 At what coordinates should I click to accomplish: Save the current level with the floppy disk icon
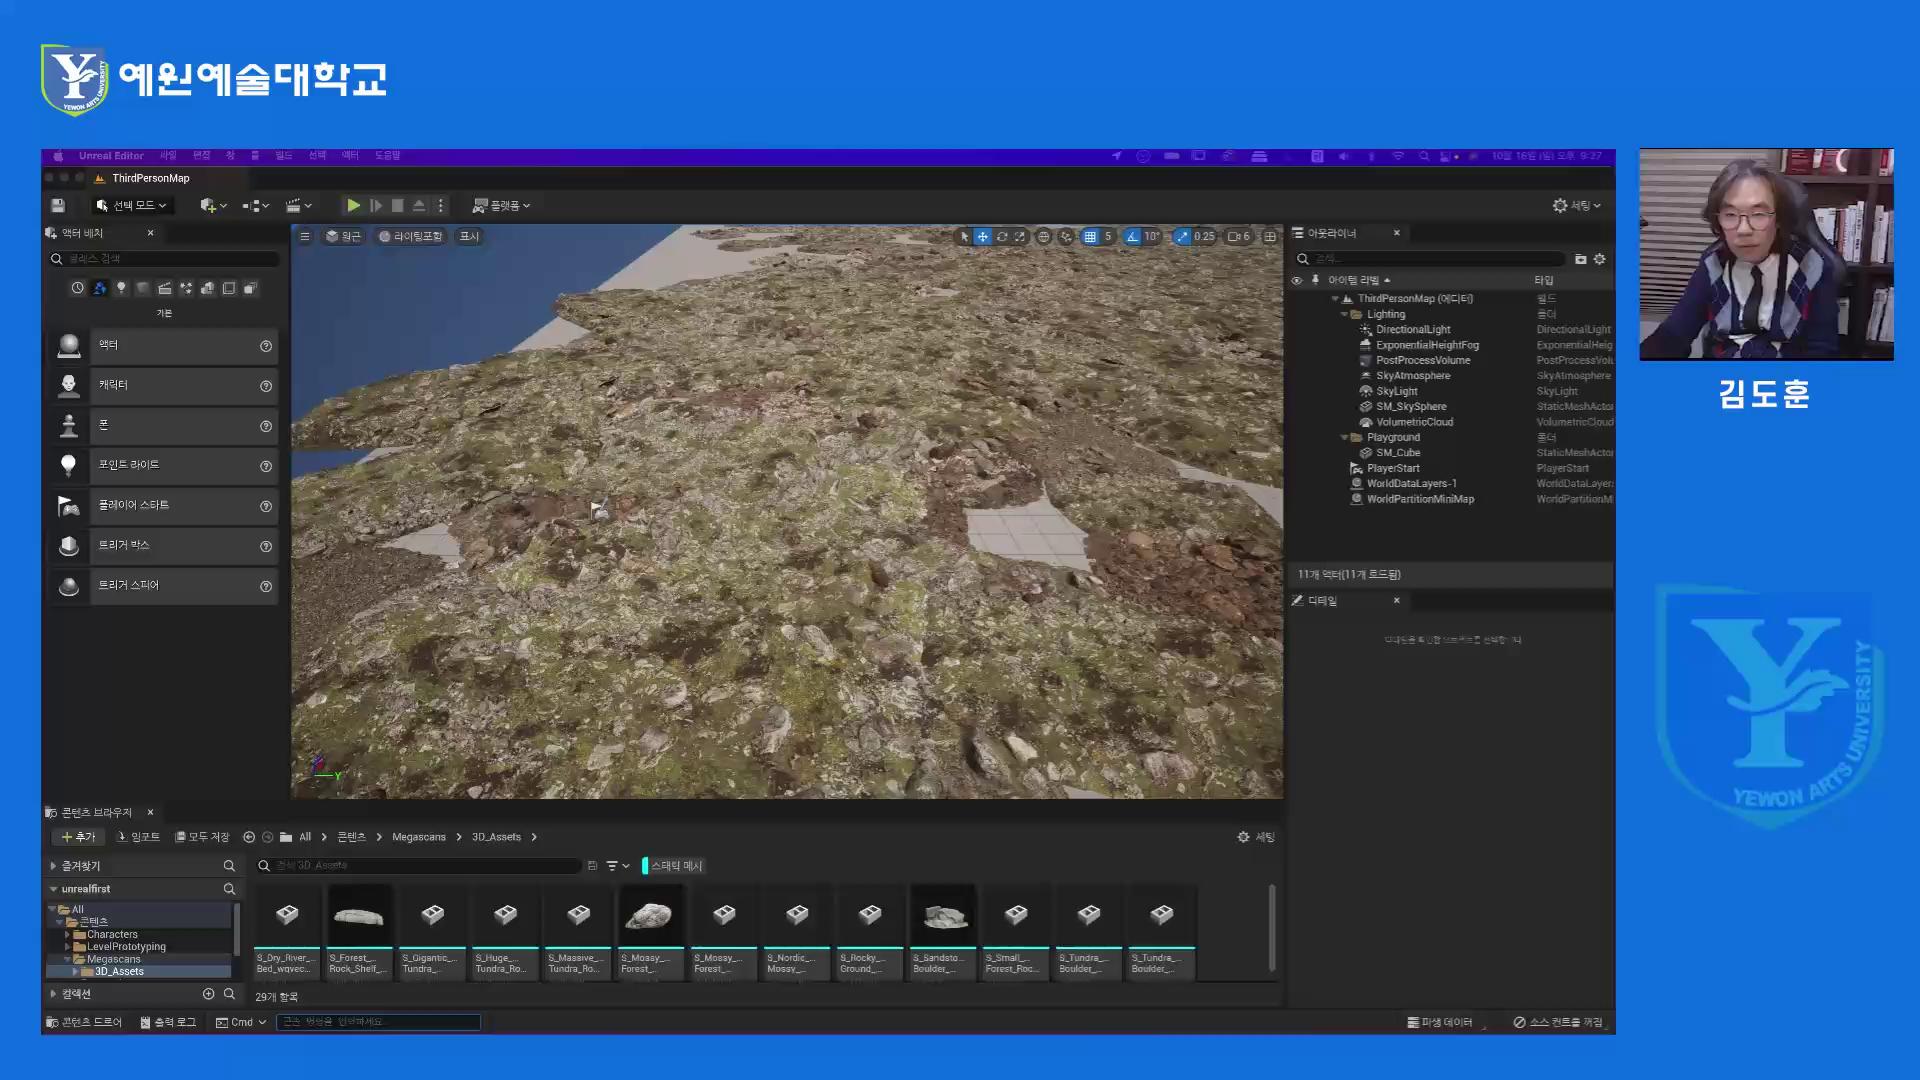point(58,205)
